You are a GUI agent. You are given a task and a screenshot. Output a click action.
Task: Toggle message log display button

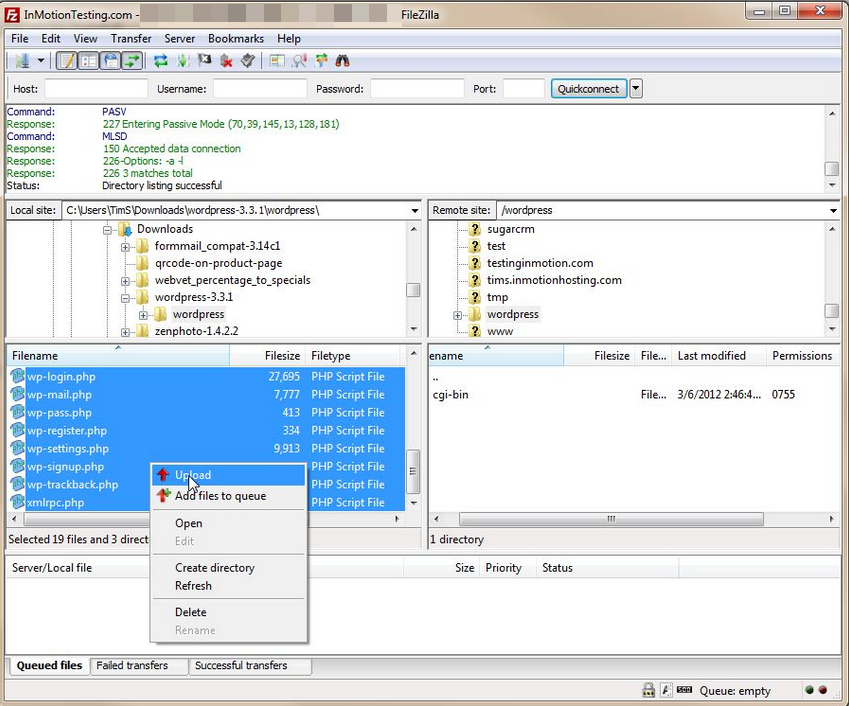(x=67, y=61)
